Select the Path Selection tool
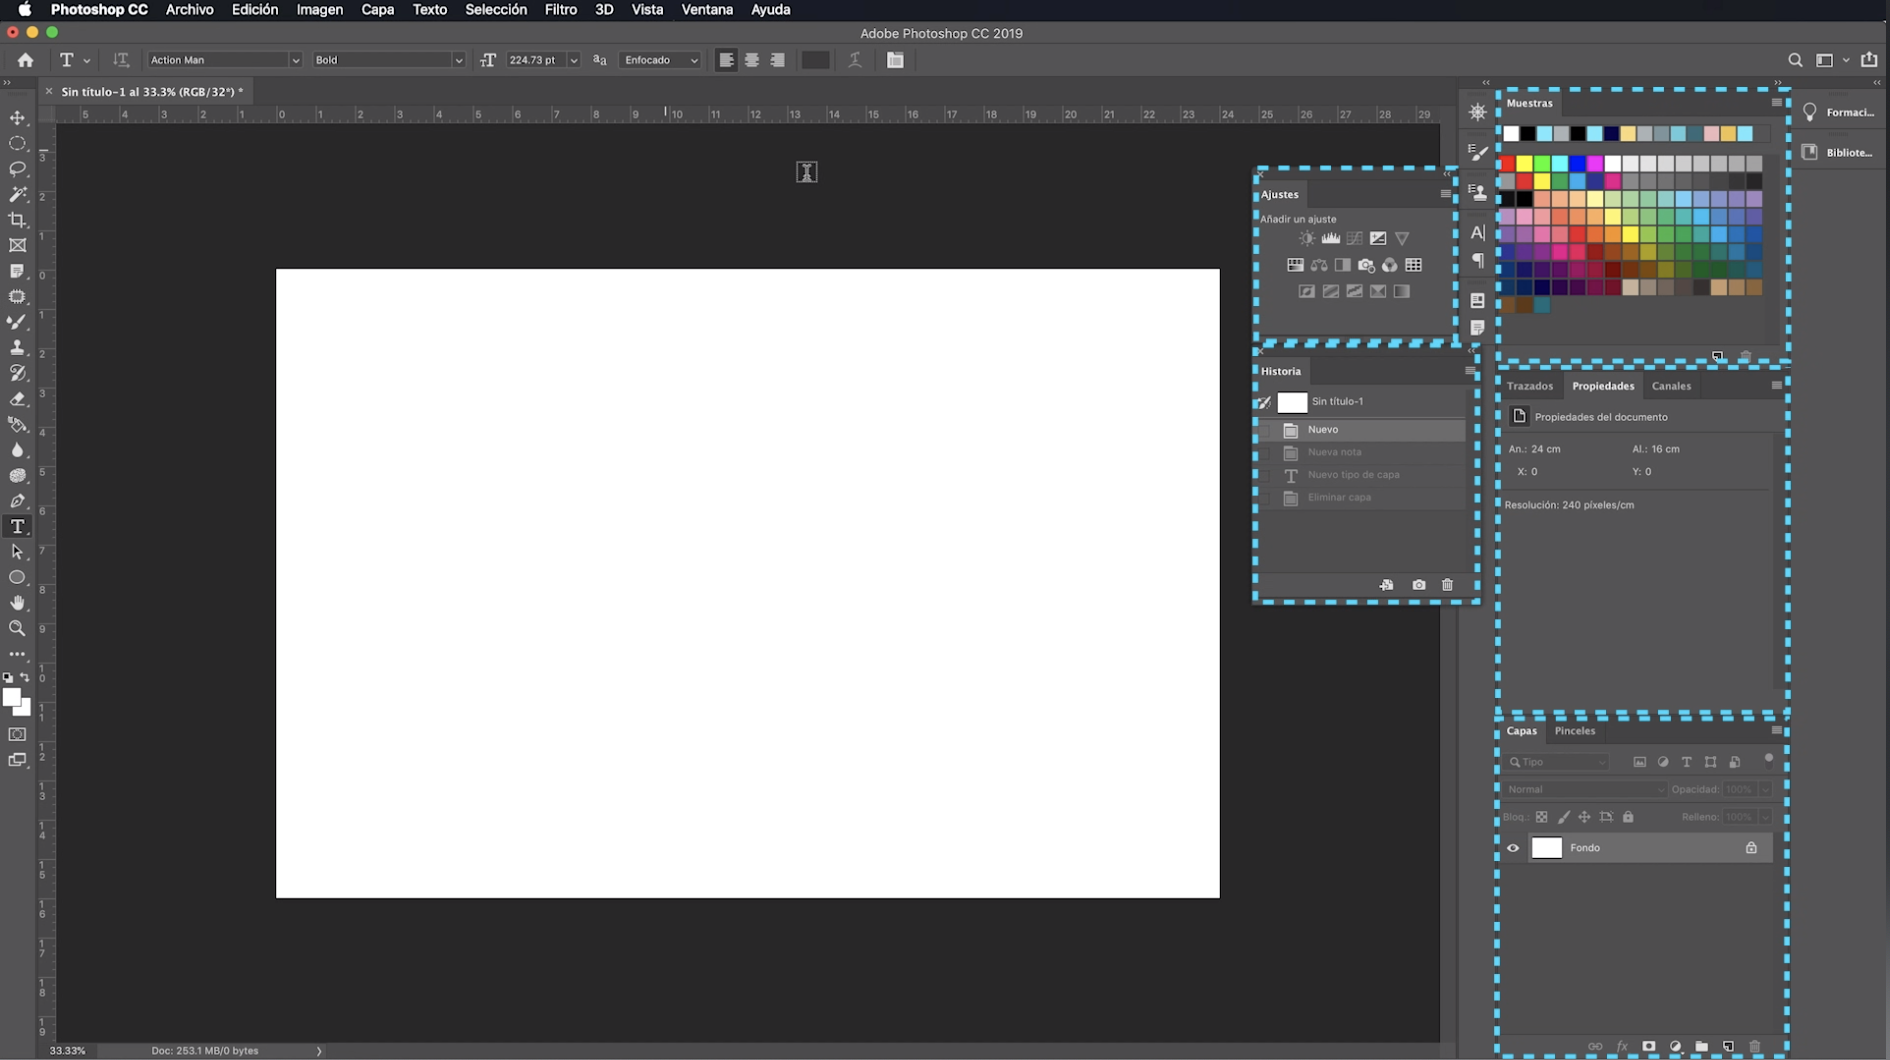Image resolution: width=1890 pixels, height=1060 pixels. pyautogui.click(x=17, y=552)
